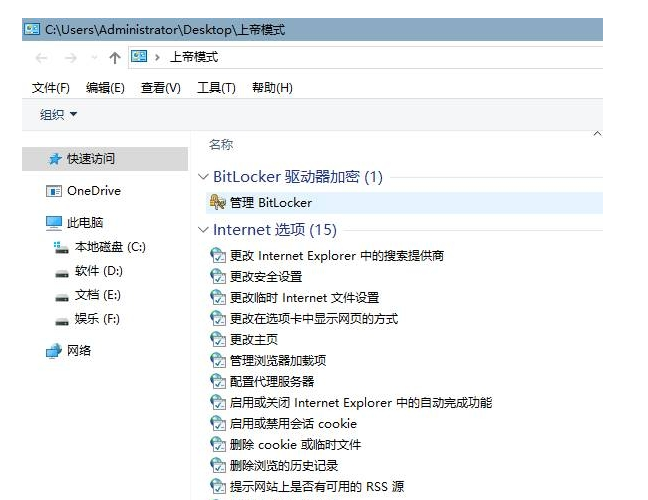Click the BitLocker 驱动器加密 (1) group header

[x=298, y=177]
